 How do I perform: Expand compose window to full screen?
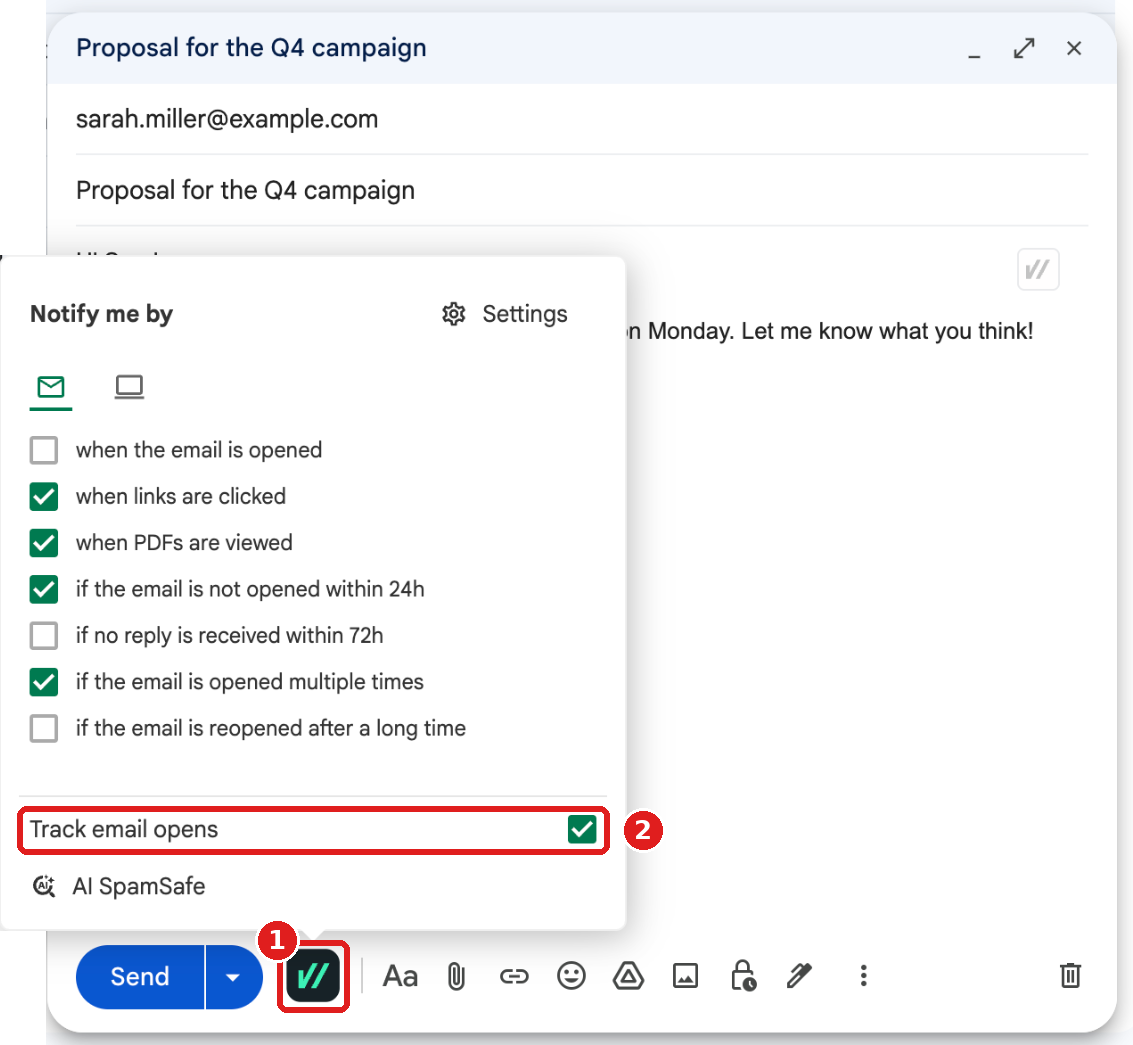pyautogui.click(x=1024, y=48)
